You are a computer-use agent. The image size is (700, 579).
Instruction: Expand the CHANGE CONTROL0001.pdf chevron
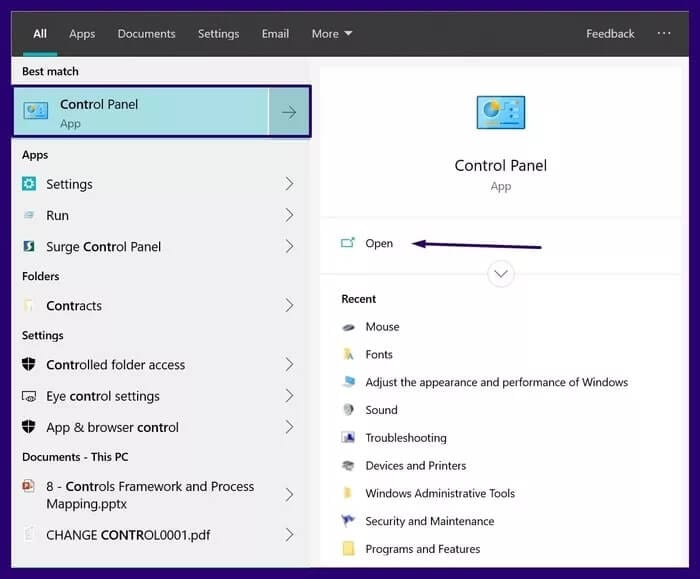(289, 534)
